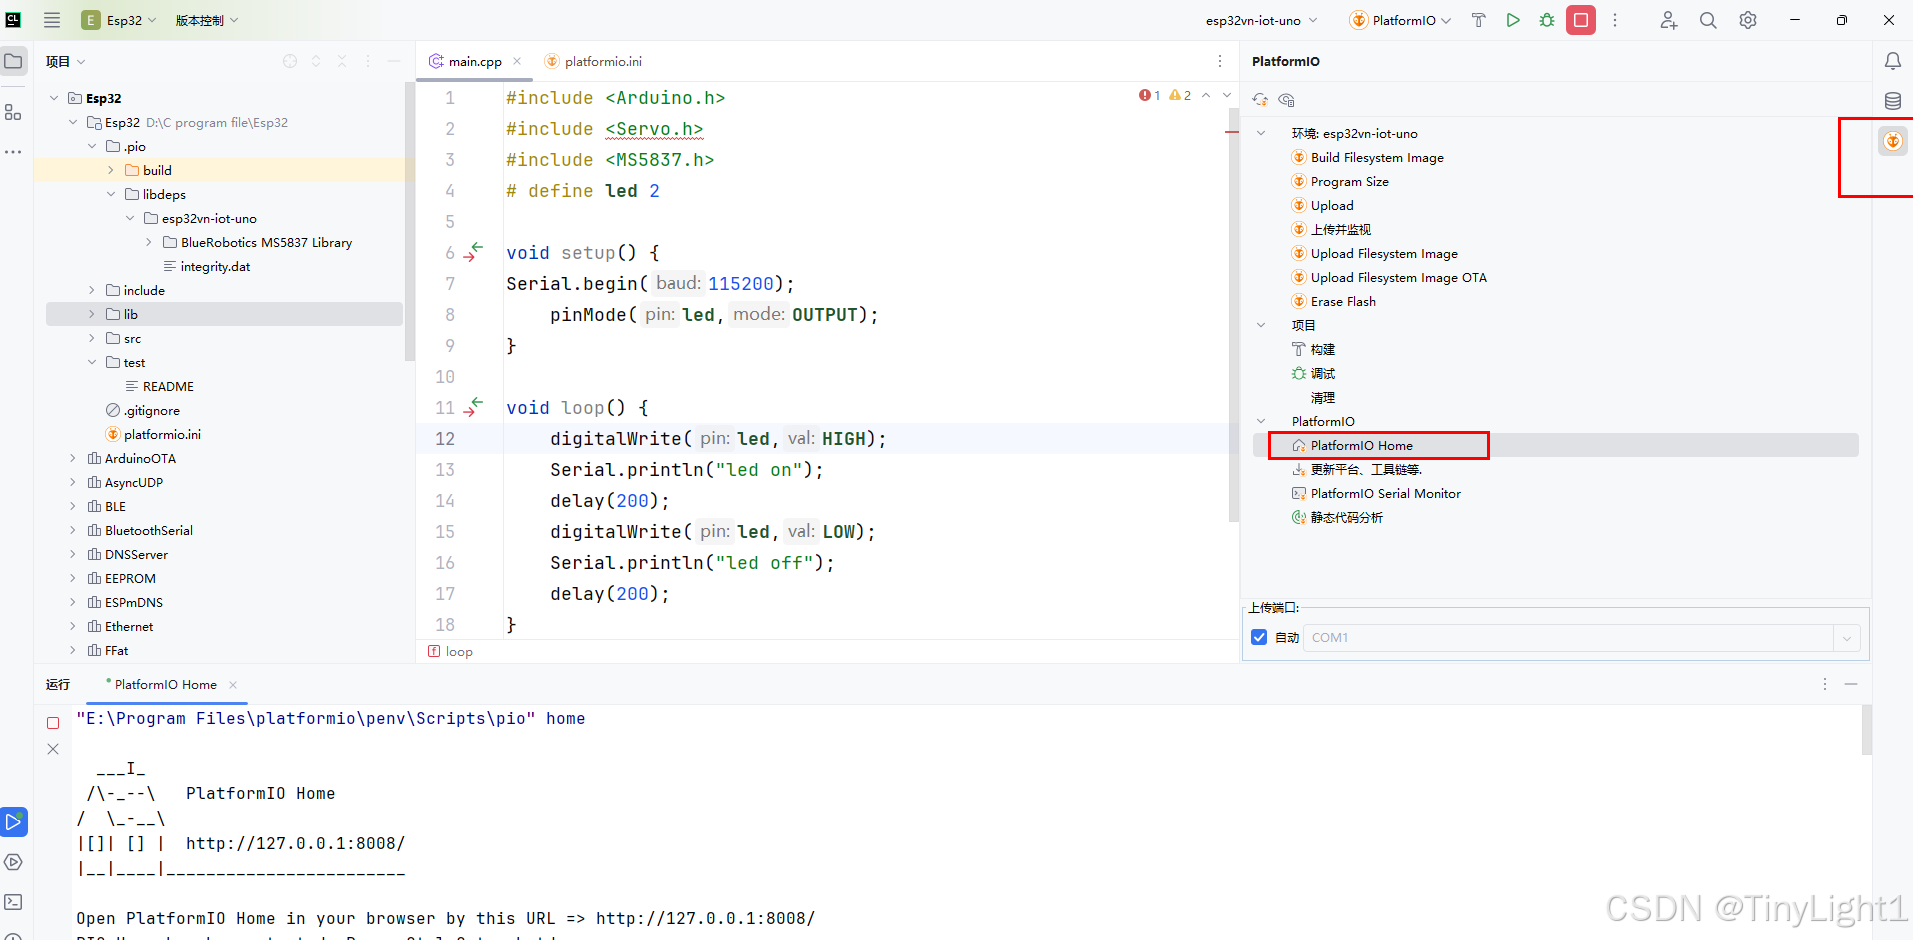Run the Upload task
Image resolution: width=1913 pixels, height=940 pixels.
[1332, 205]
